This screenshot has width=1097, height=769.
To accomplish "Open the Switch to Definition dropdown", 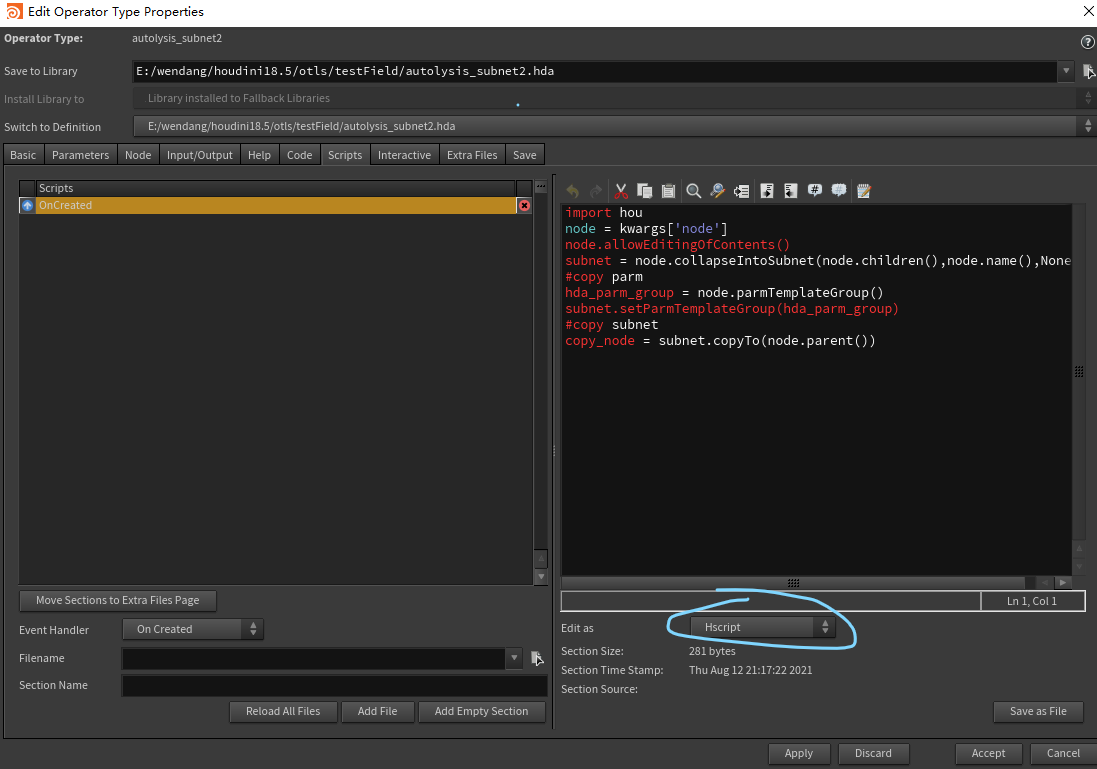I will tap(1088, 127).
